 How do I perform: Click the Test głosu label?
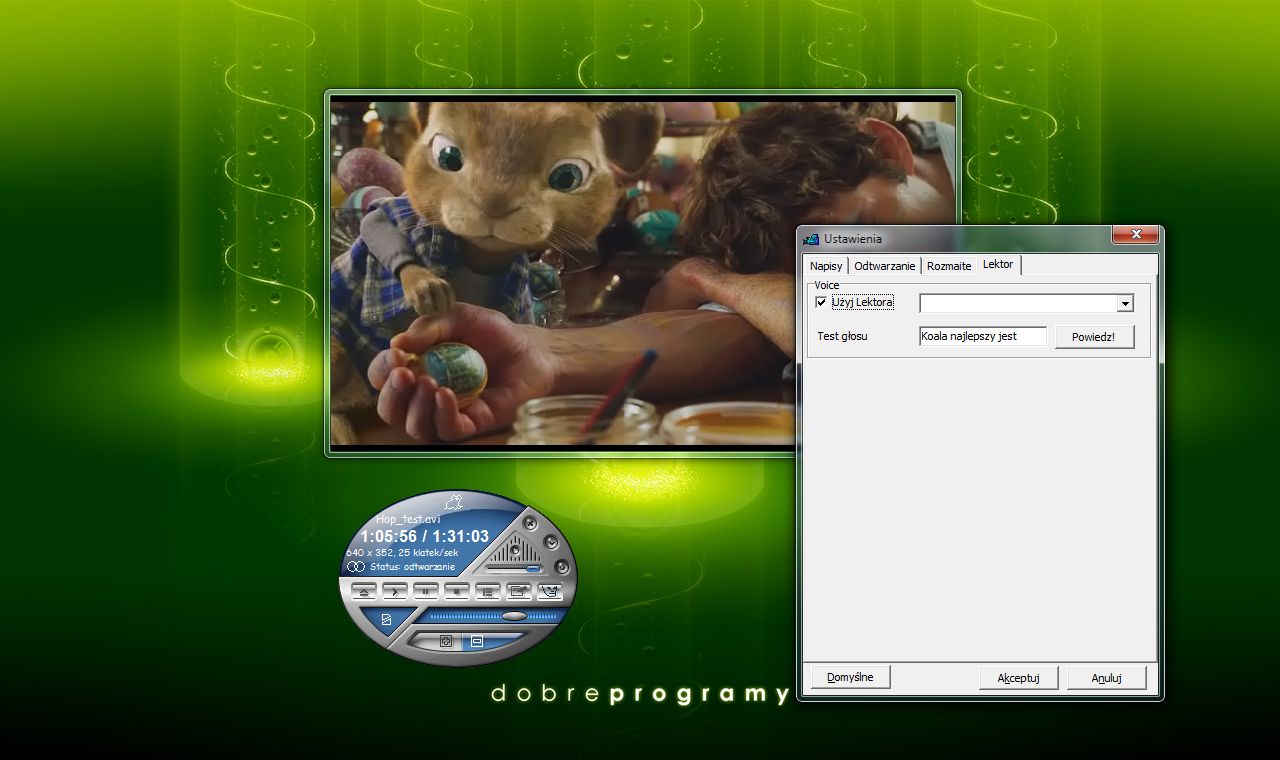click(842, 336)
